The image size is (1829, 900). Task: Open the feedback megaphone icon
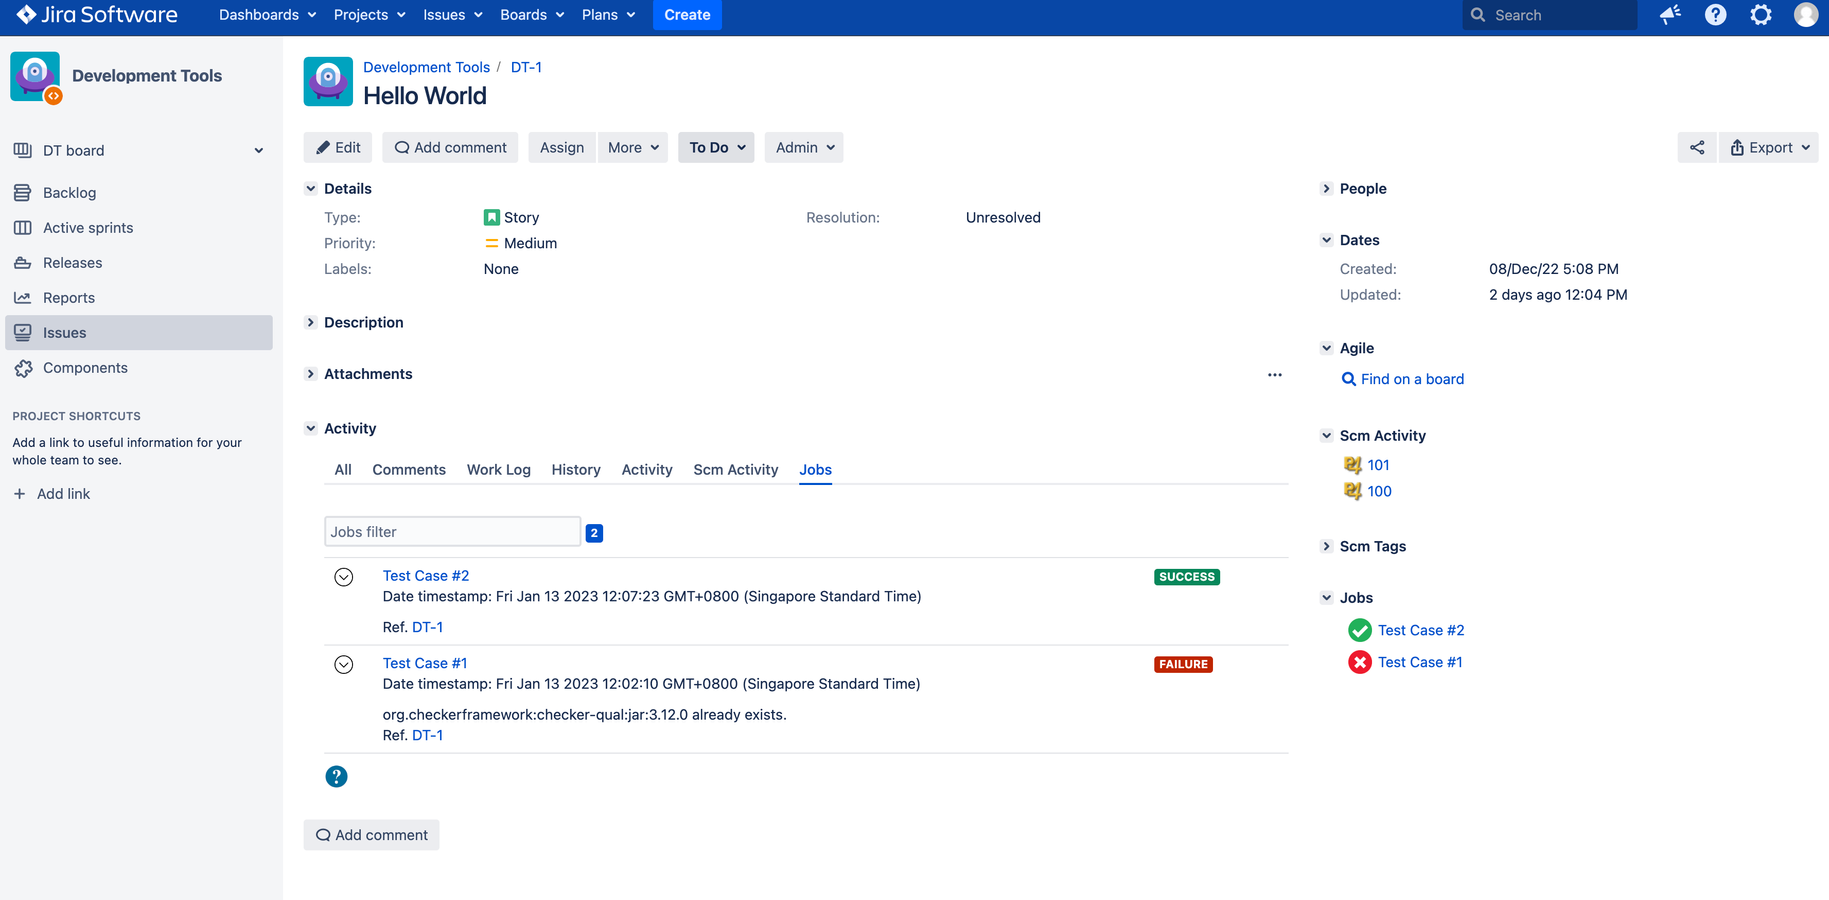[x=1670, y=15]
